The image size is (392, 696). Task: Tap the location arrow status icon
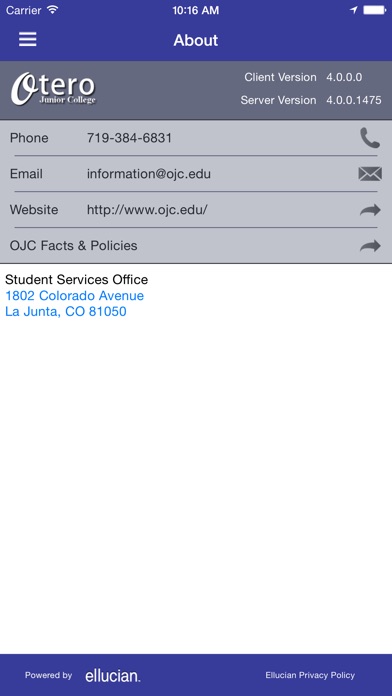(353, 10)
